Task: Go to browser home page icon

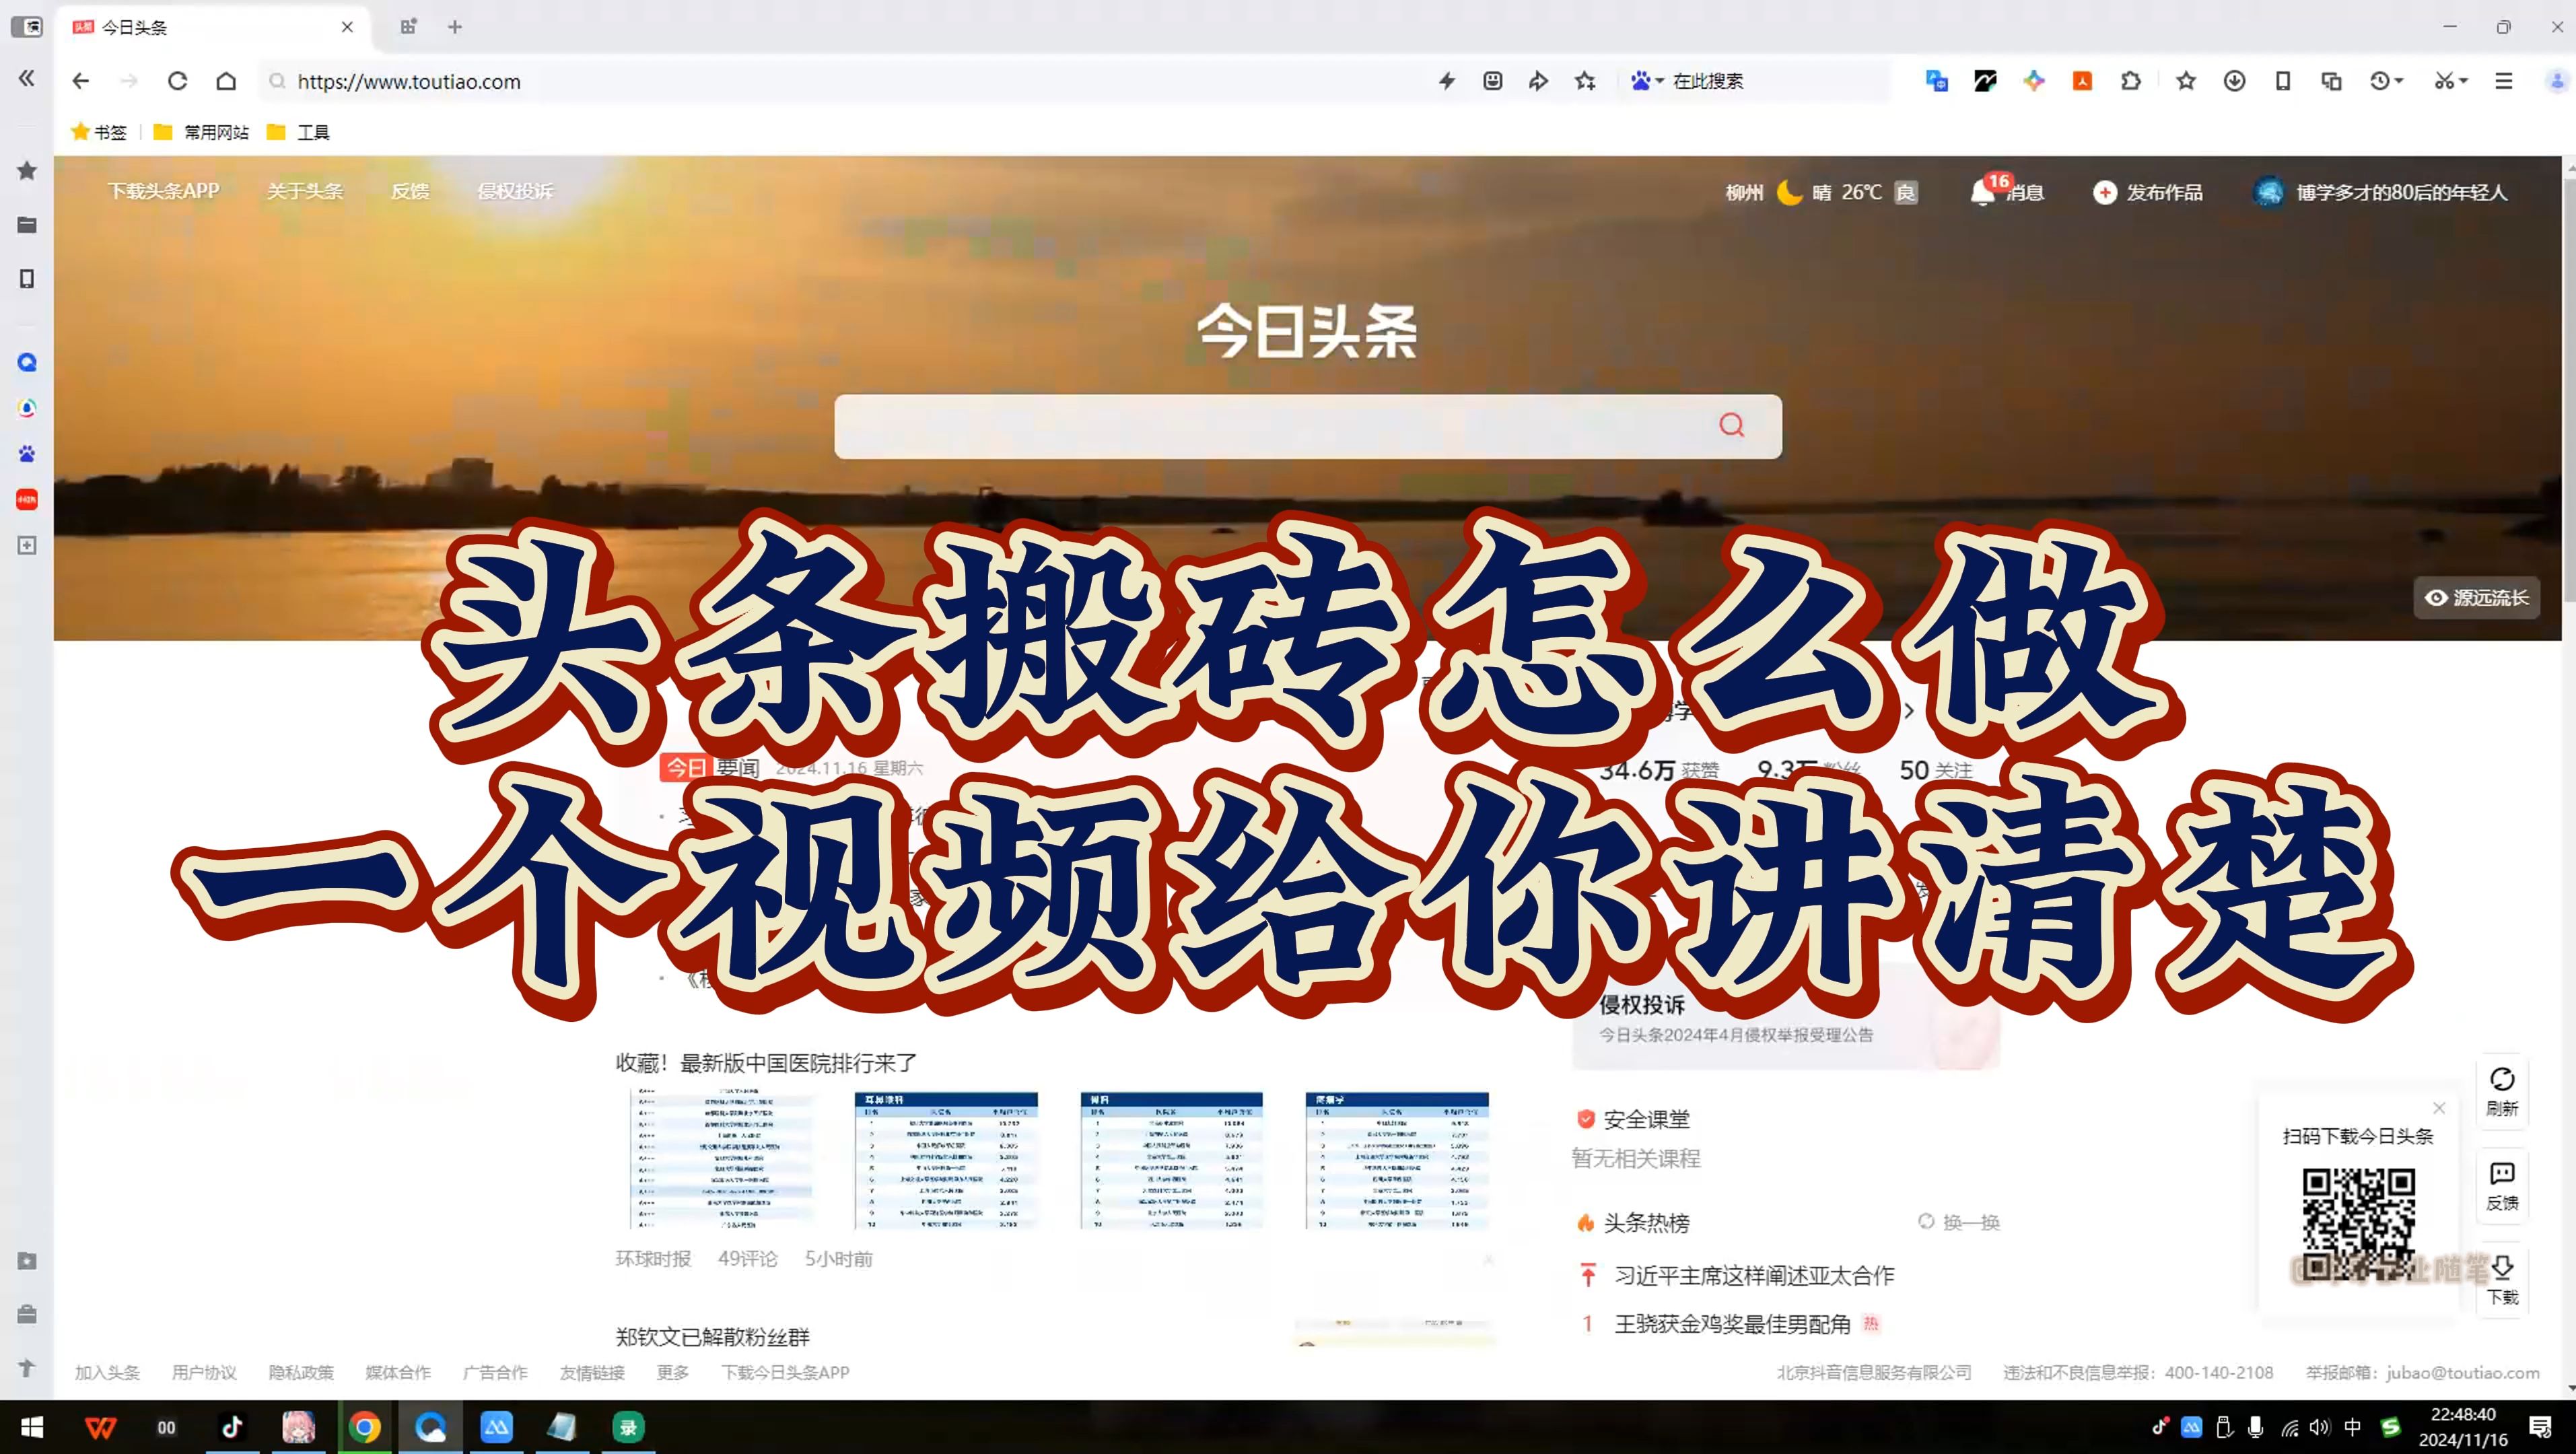Action: coord(226,81)
